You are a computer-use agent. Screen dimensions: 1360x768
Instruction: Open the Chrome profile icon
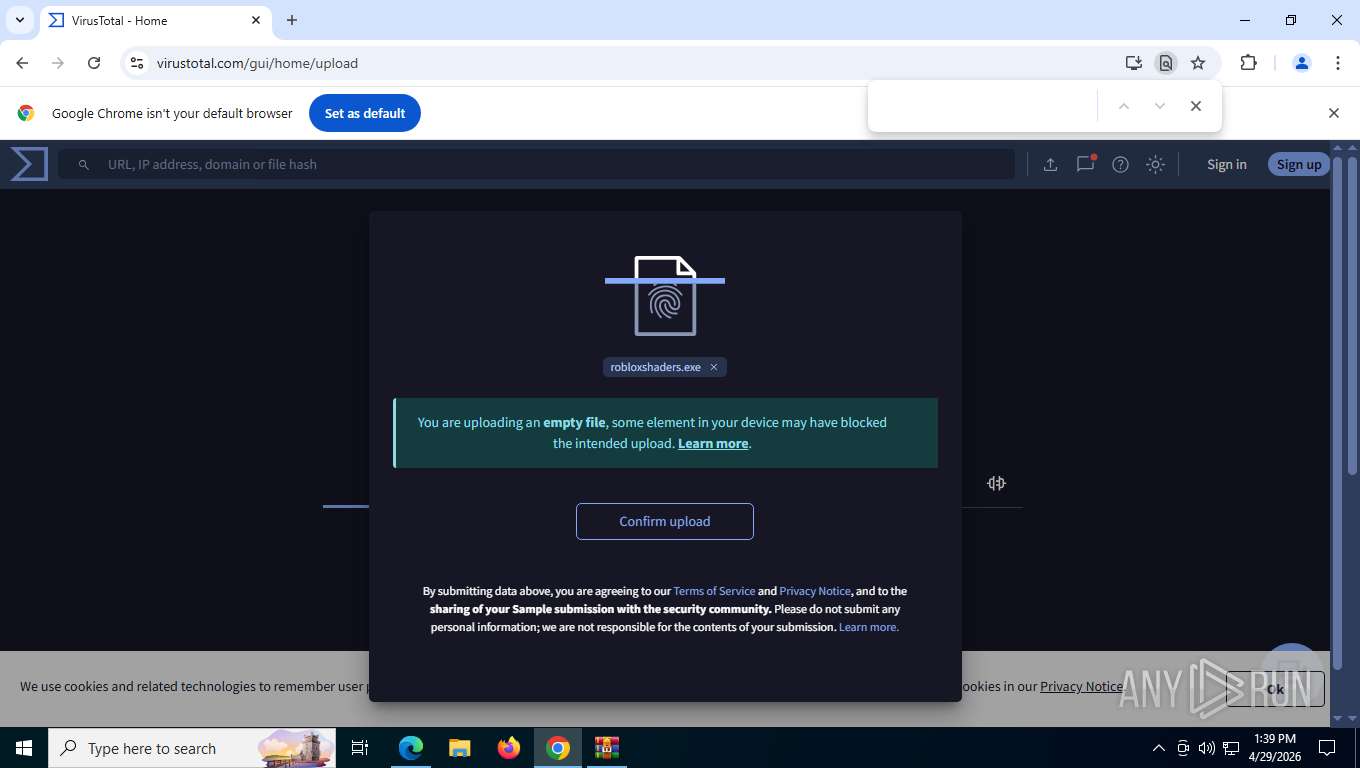1302,63
